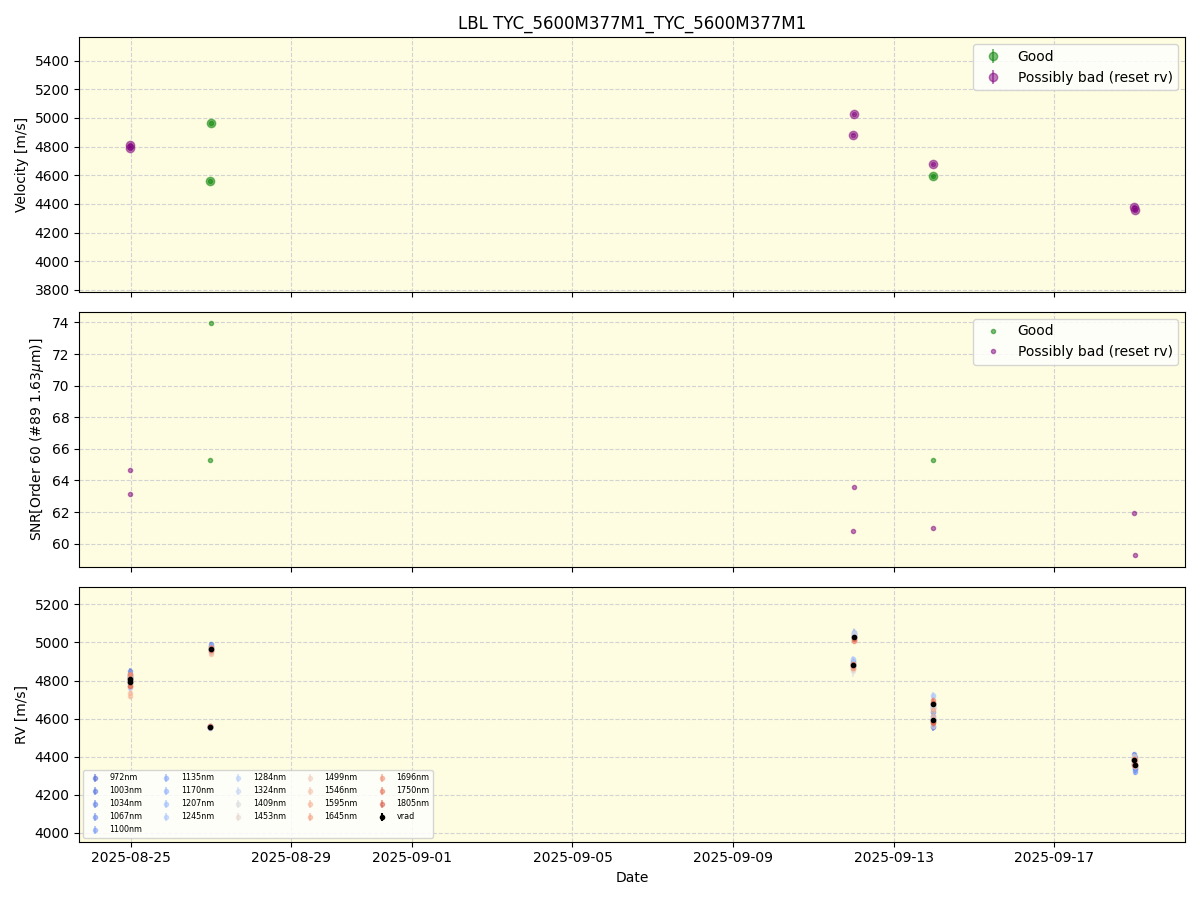This screenshot has width=1200, height=900.
Task: Click the 972nm marker in the wavelength legend
Action: click(x=96, y=778)
